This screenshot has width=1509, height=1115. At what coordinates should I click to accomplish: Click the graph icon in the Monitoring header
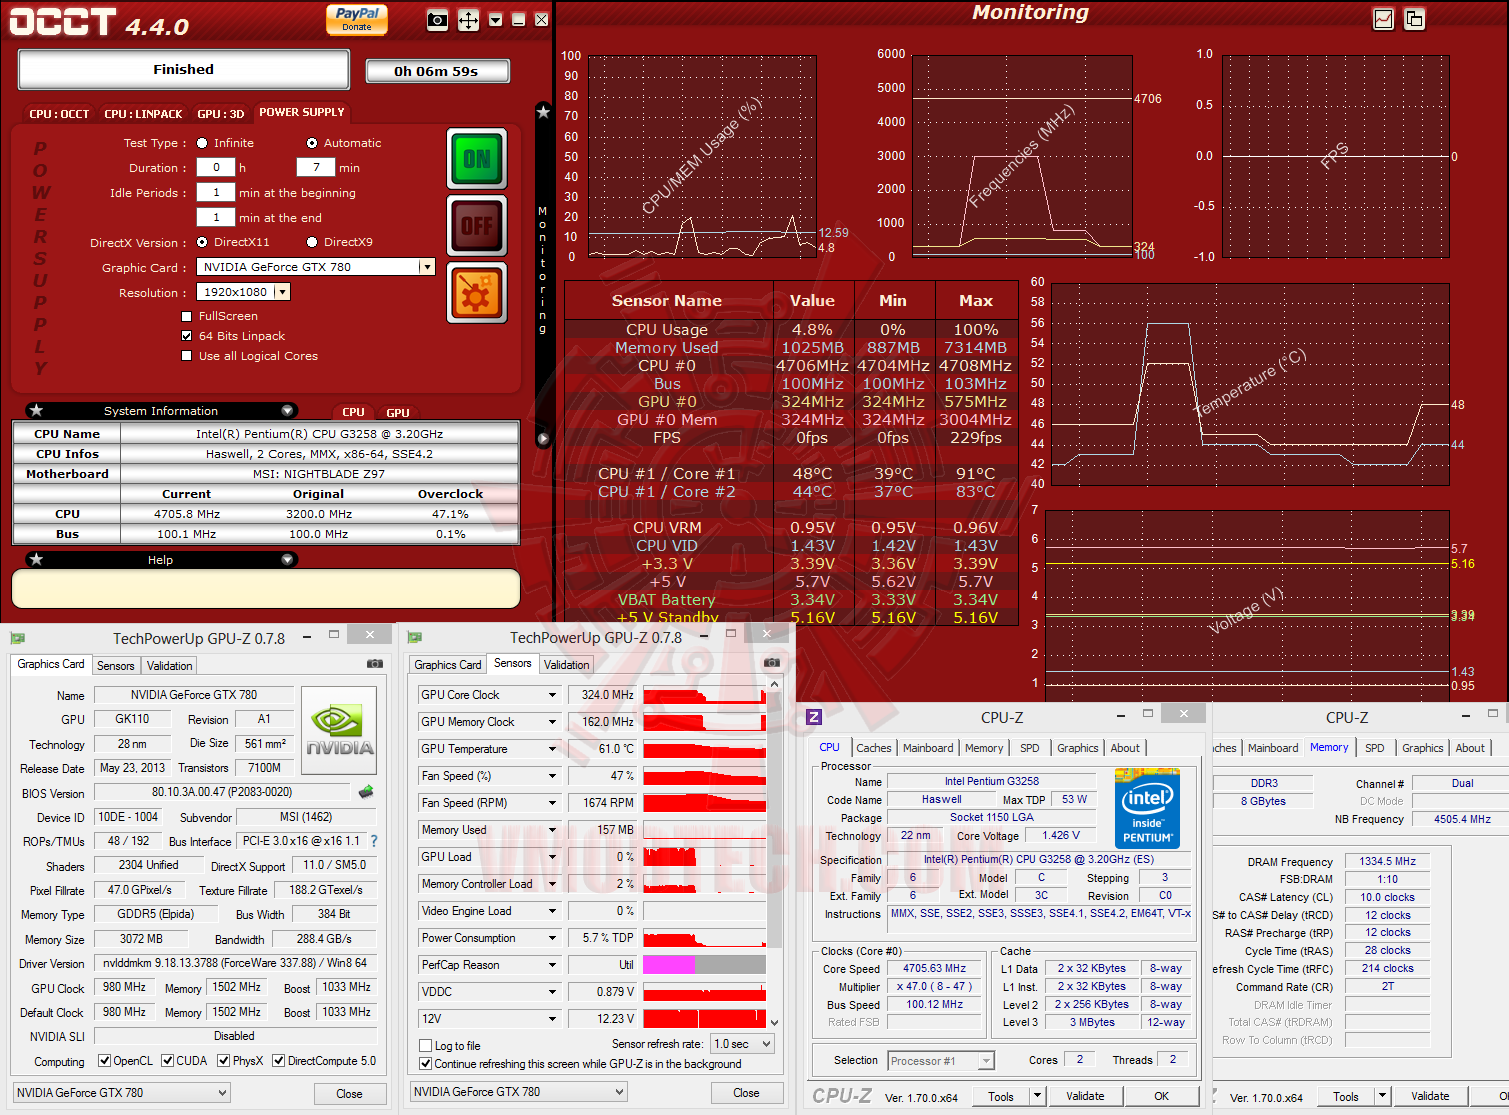point(1384,19)
